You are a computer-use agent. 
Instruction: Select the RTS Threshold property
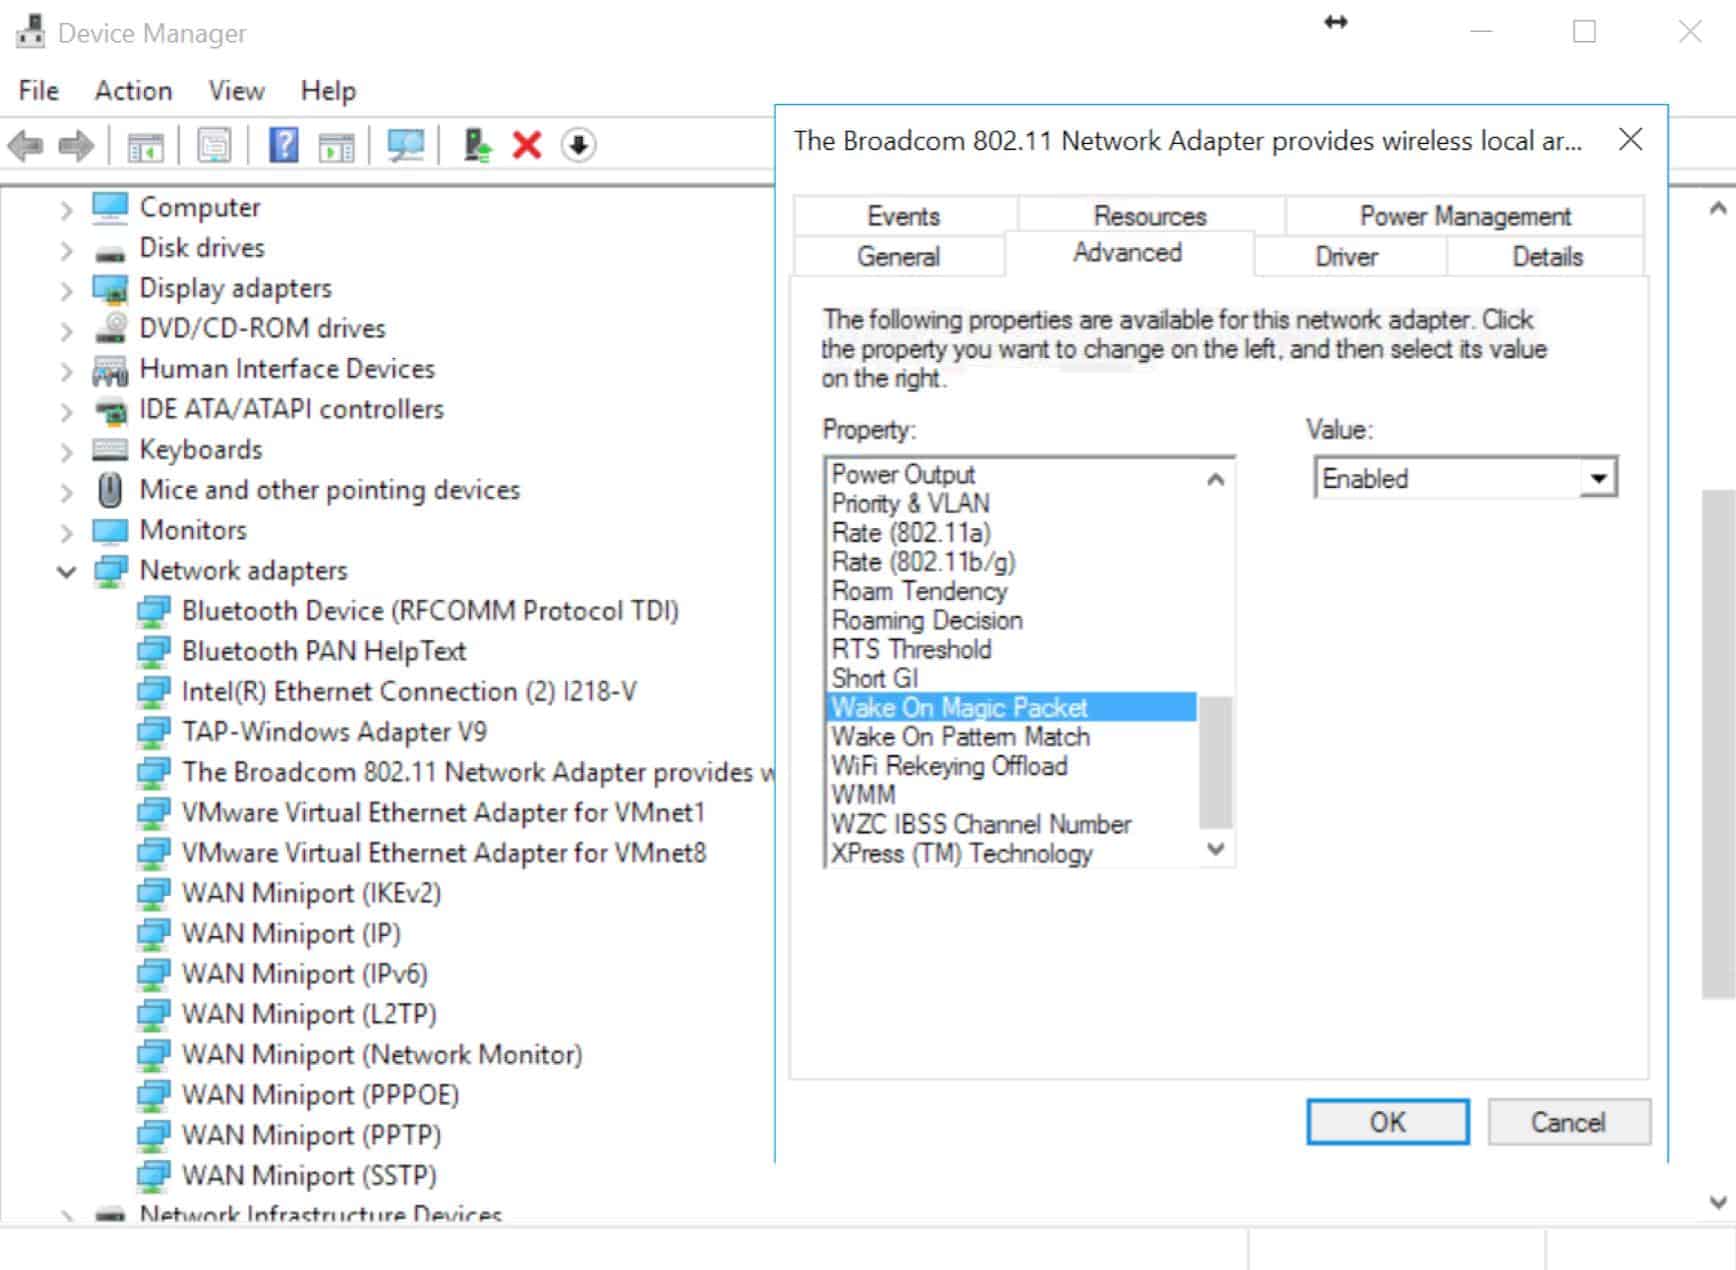click(911, 649)
